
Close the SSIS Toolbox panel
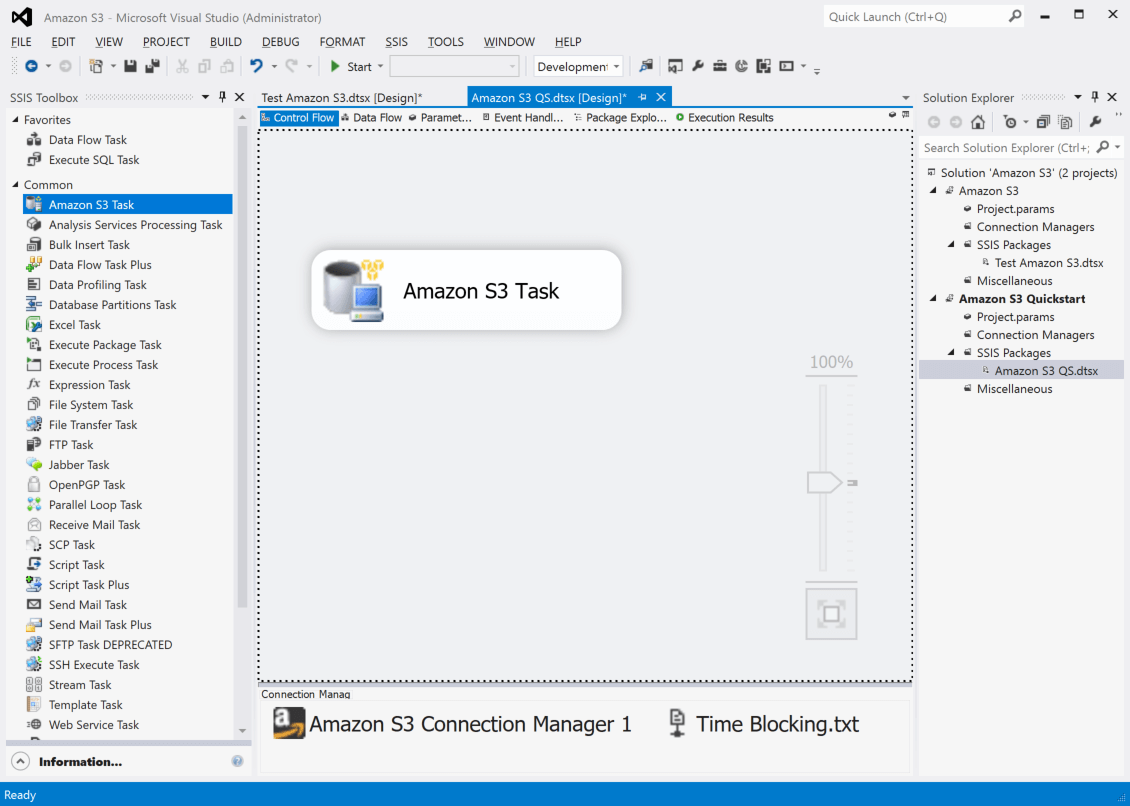[239, 97]
